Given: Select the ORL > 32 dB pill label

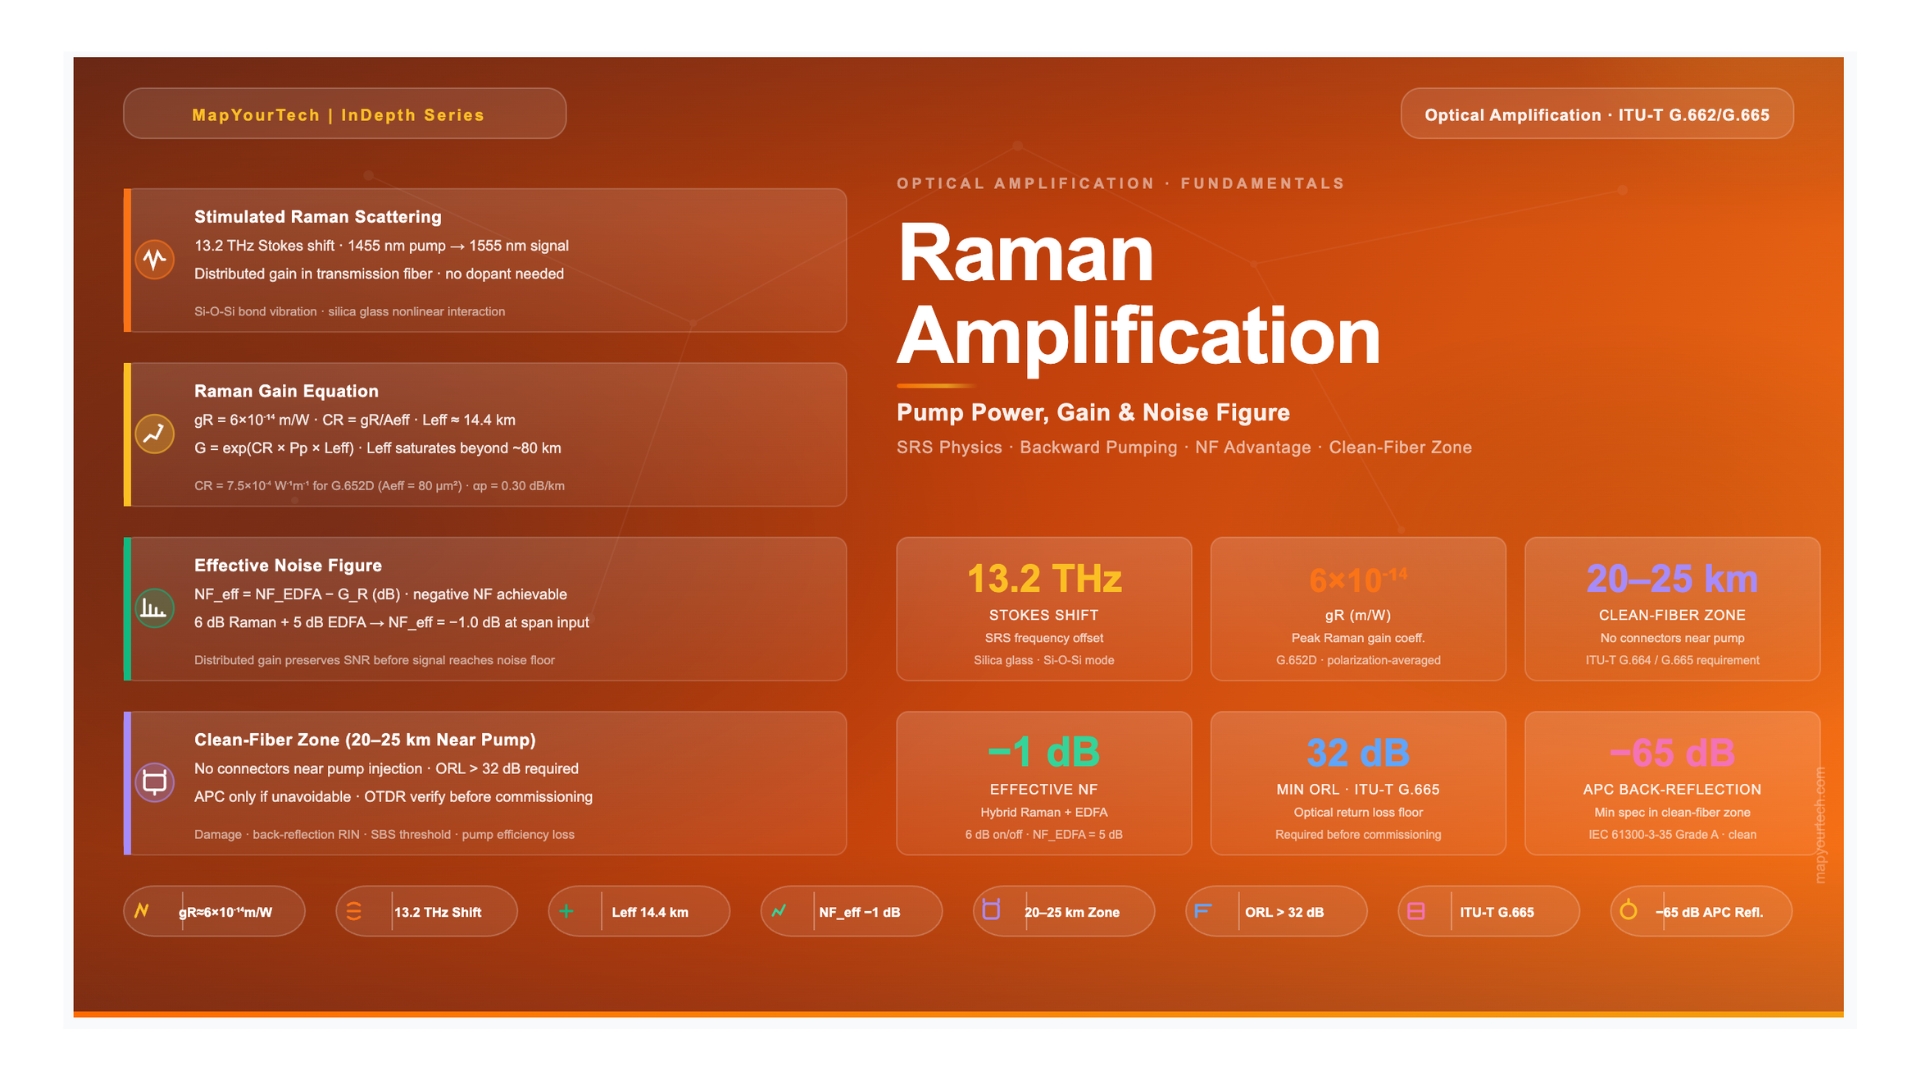Looking at the screenshot, I should pyautogui.click(x=1284, y=912).
